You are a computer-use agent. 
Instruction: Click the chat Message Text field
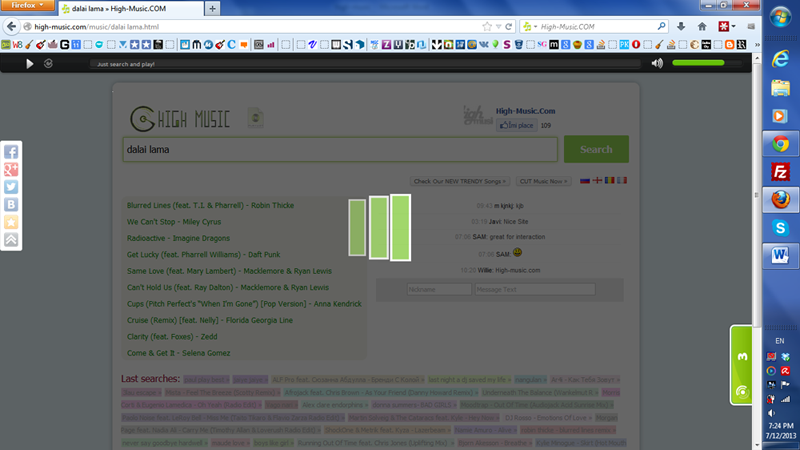[x=535, y=289]
